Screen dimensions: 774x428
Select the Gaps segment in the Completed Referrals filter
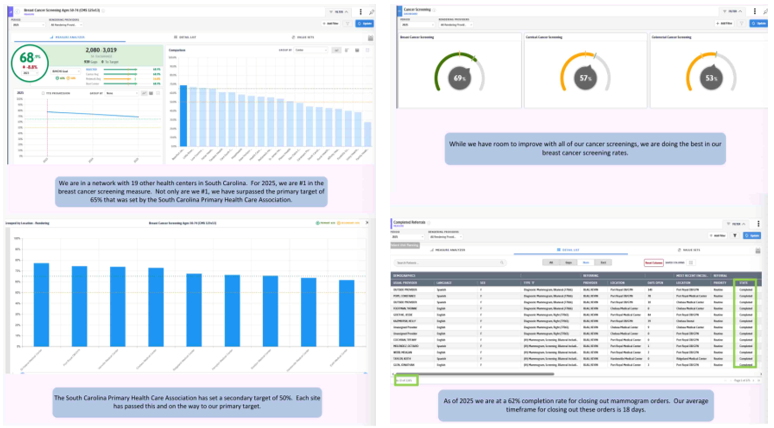click(568, 263)
